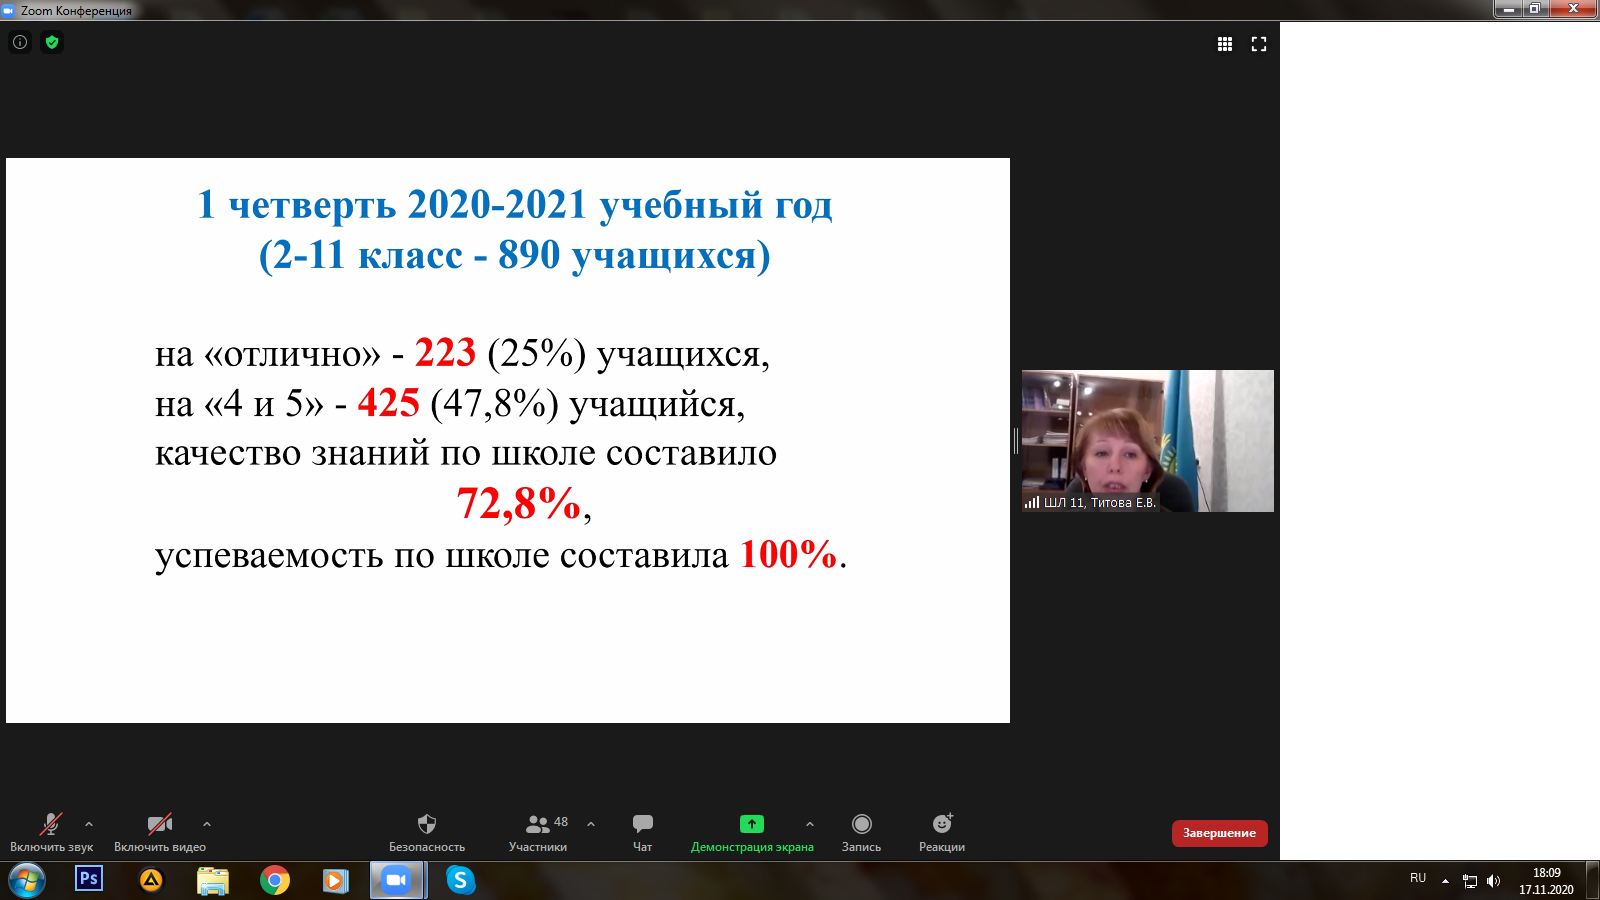Close the Zoom window

coord(1573,9)
